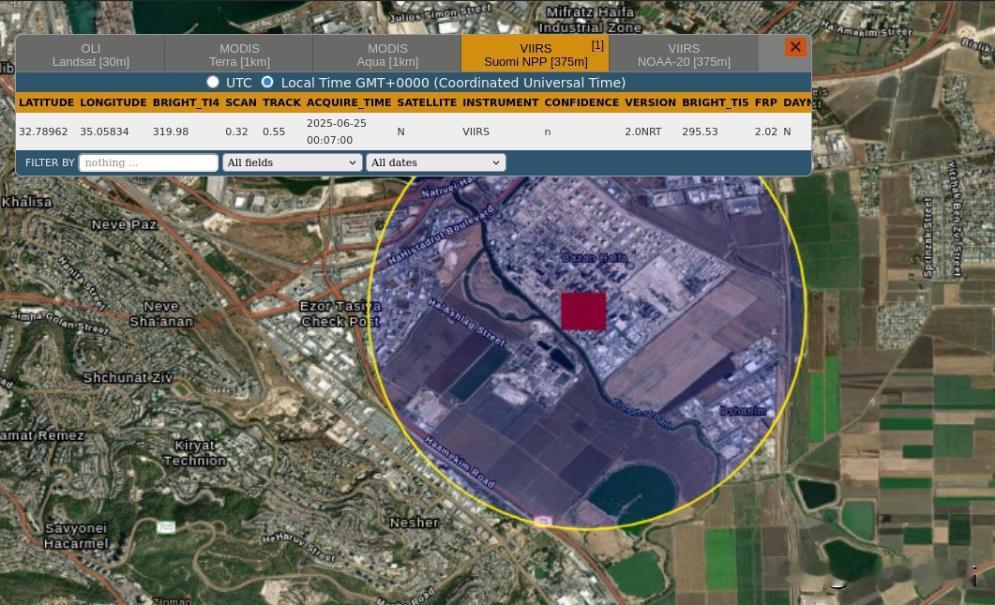Image resolution: width=995 pixels, height=605 pixels.
Task: Sort by the BRIGHT_TI4 column header
Action: point(185,102)
